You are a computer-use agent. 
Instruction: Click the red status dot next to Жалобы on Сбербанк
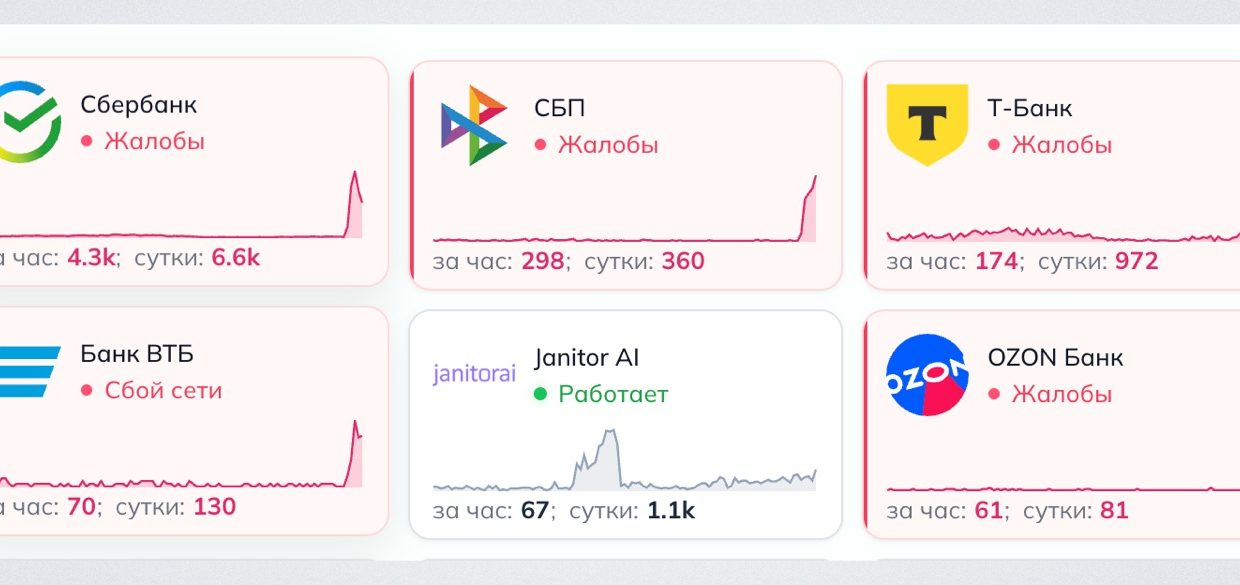[x=88, y=141]
